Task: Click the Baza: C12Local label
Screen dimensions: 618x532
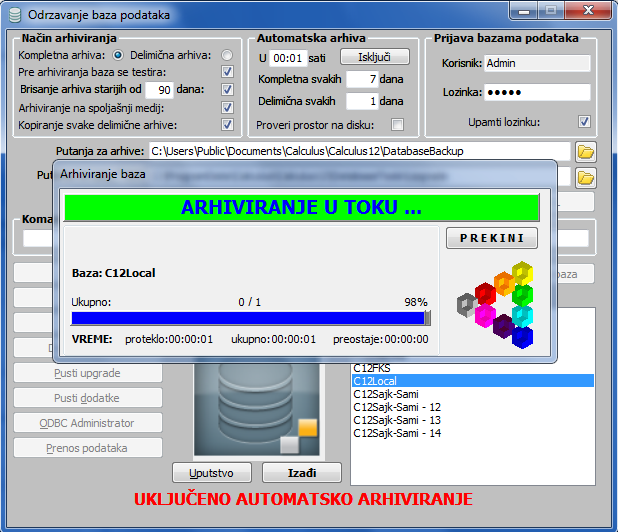Action: click(x=114, y=273)
